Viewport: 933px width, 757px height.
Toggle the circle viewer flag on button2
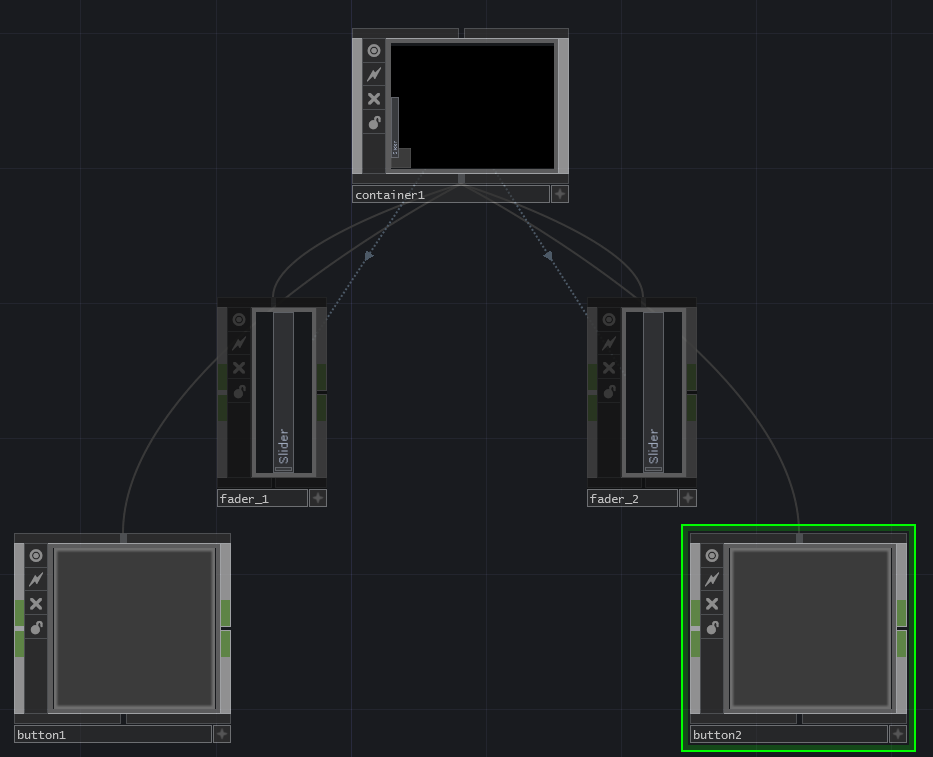pyautogui.click(x=712, y=556)
